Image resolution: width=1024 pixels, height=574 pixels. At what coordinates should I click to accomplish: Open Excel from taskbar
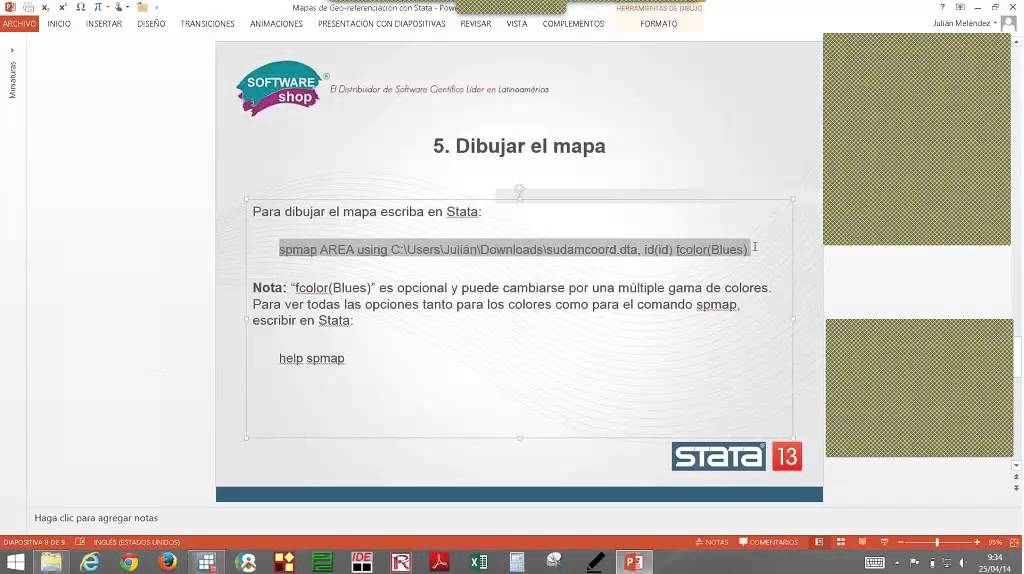[479, 562]
